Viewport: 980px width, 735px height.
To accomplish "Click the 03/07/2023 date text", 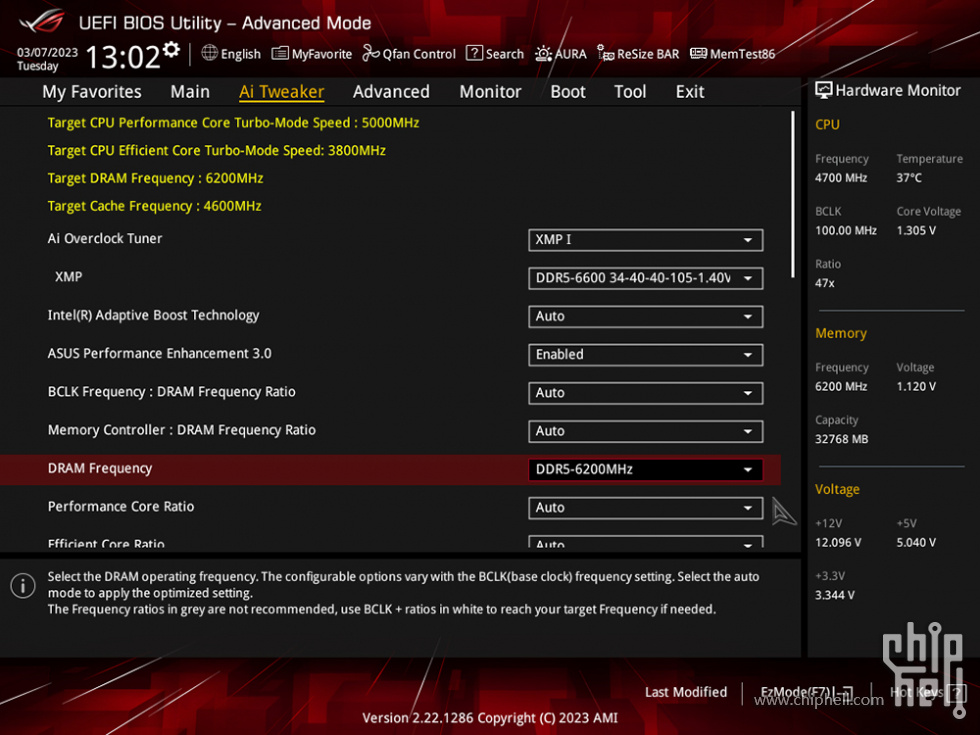I will [47, 52].
